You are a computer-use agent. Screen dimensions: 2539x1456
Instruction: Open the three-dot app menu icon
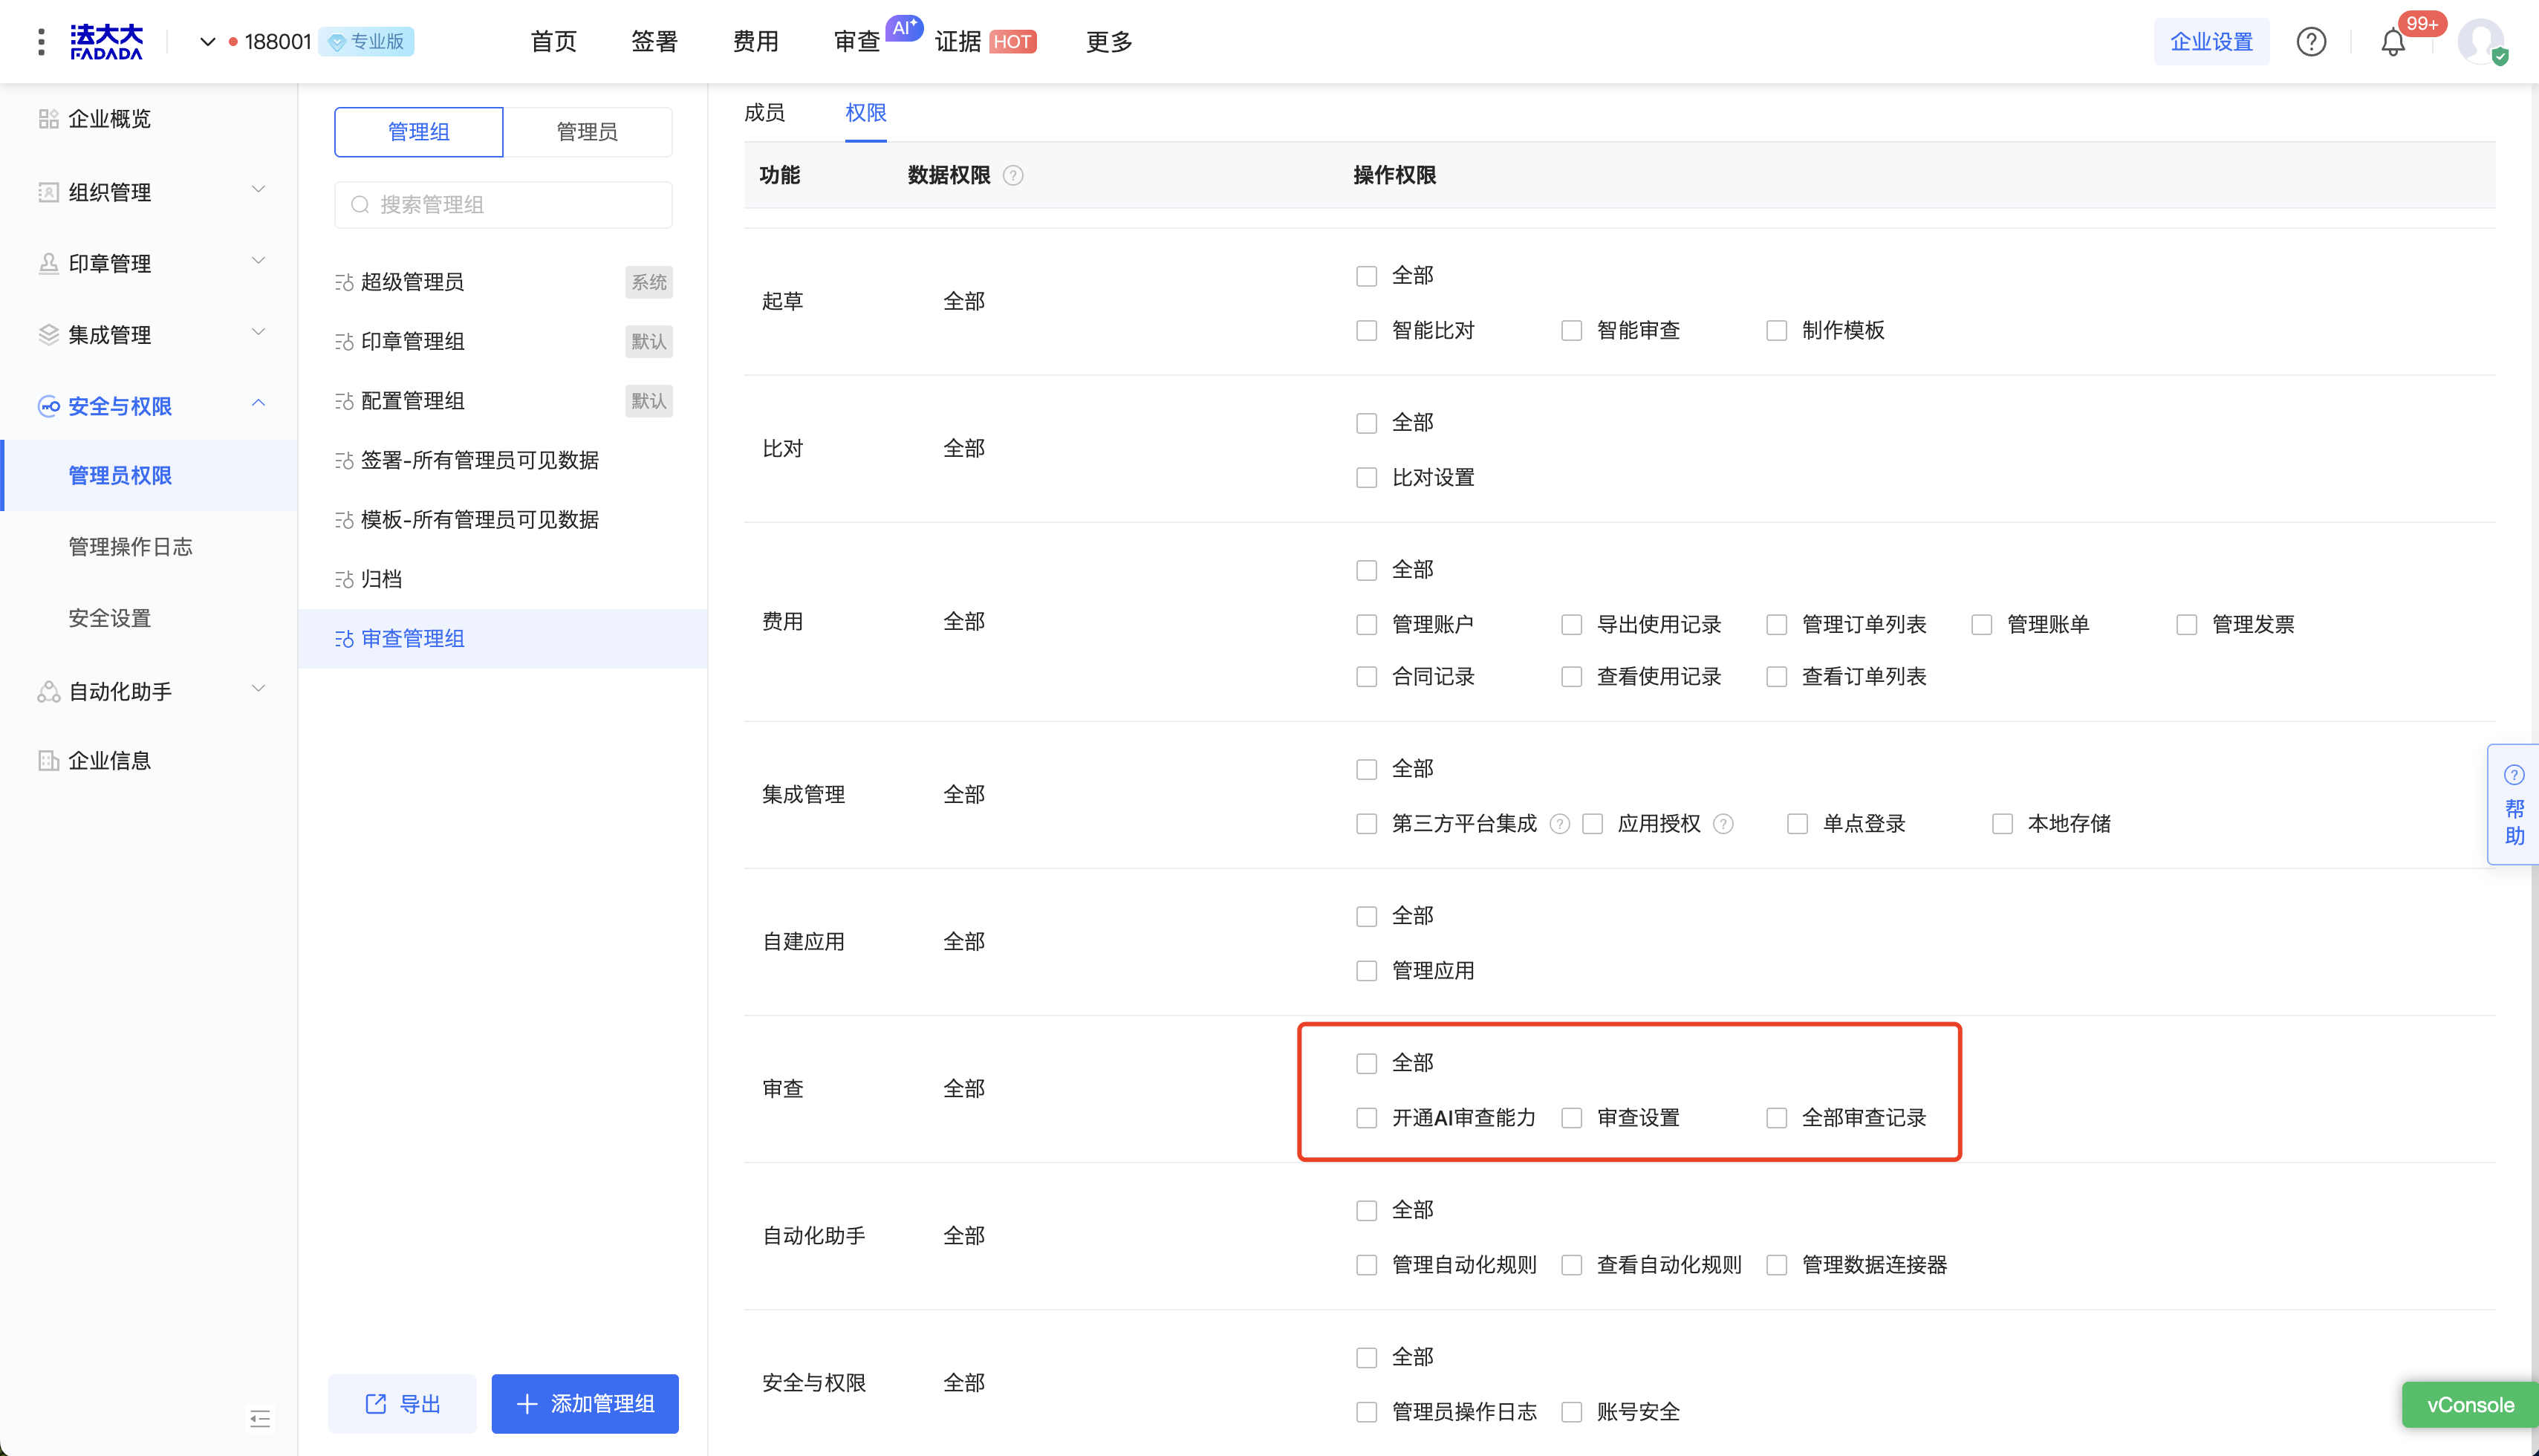point(41,42)
